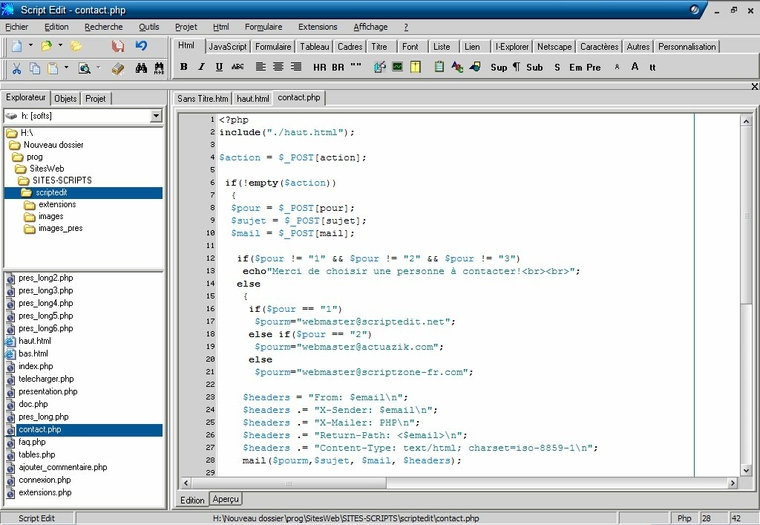The width and height of the screenshot is (760, 525).
Task: Click the green clipboard icon
Action: (x=439, y=67)
